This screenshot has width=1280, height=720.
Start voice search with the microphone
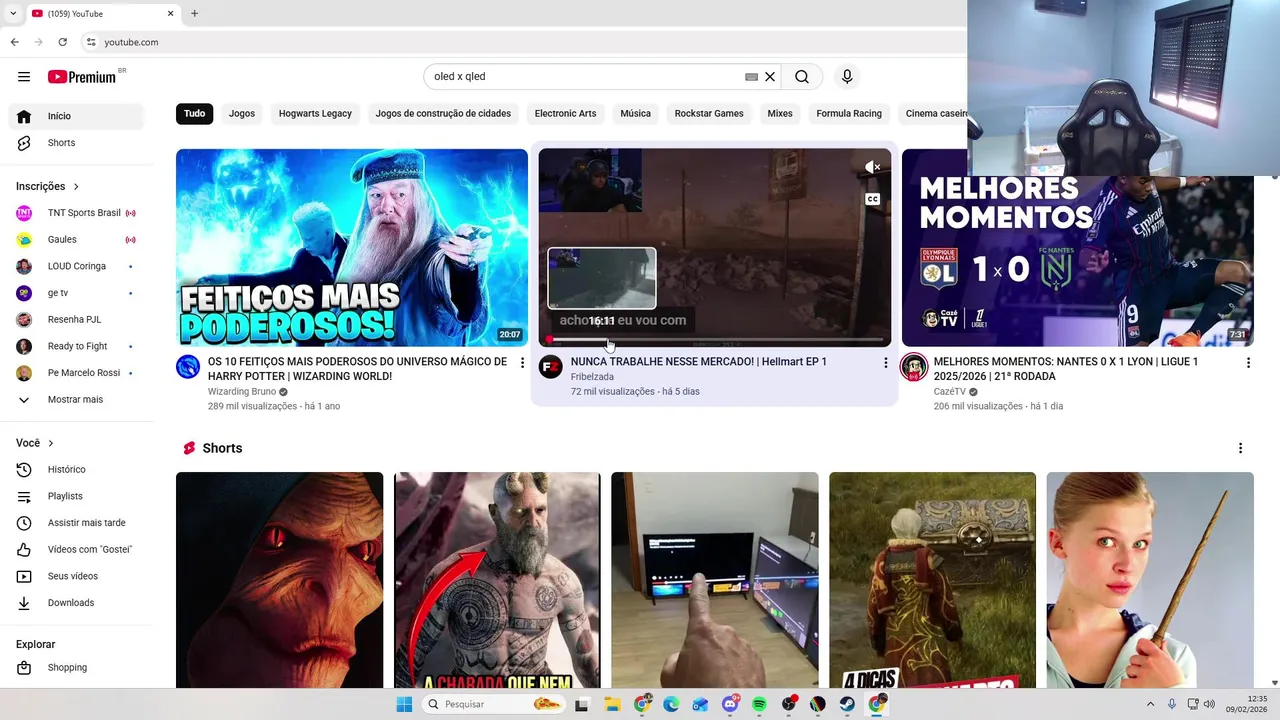click(847, 77)
